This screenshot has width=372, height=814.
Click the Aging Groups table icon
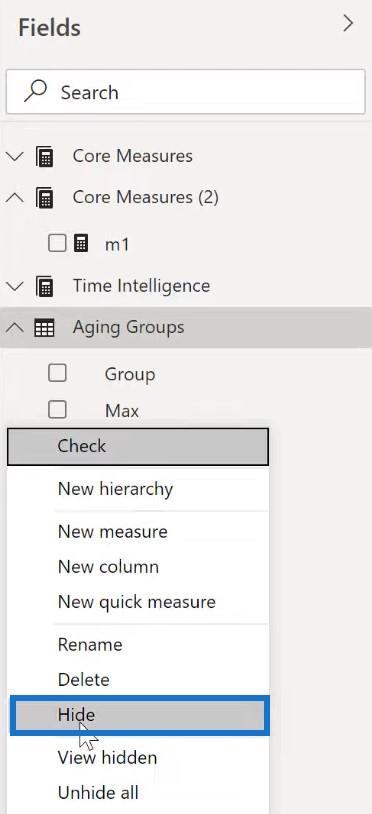point(44,328)
